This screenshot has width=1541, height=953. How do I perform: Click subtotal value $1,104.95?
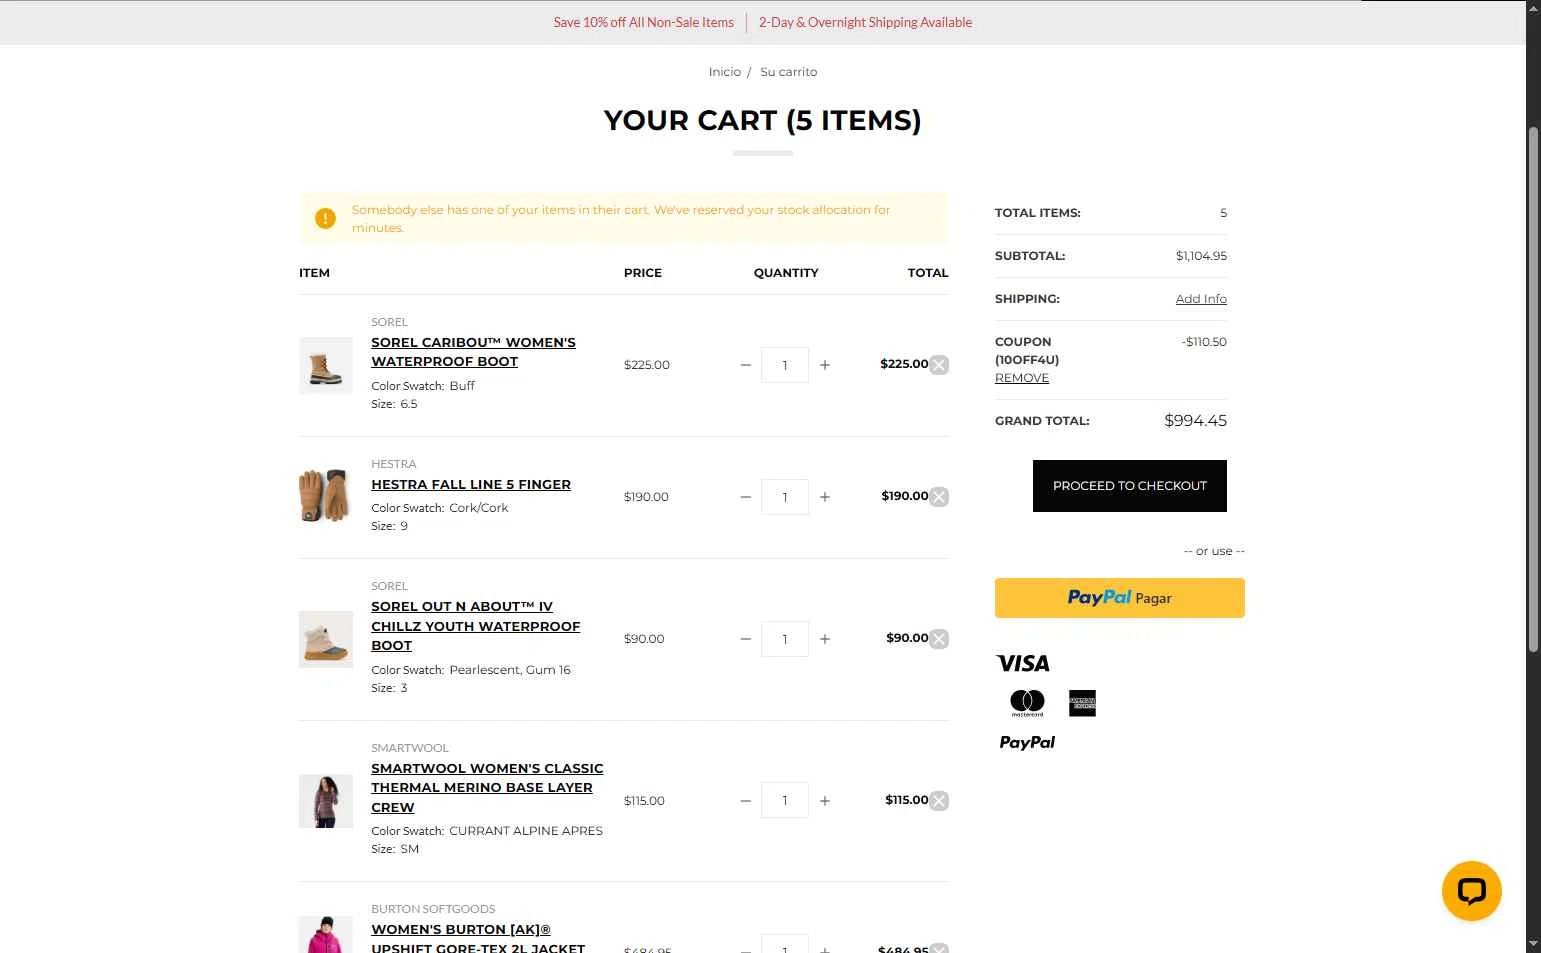pos(1201,256)
